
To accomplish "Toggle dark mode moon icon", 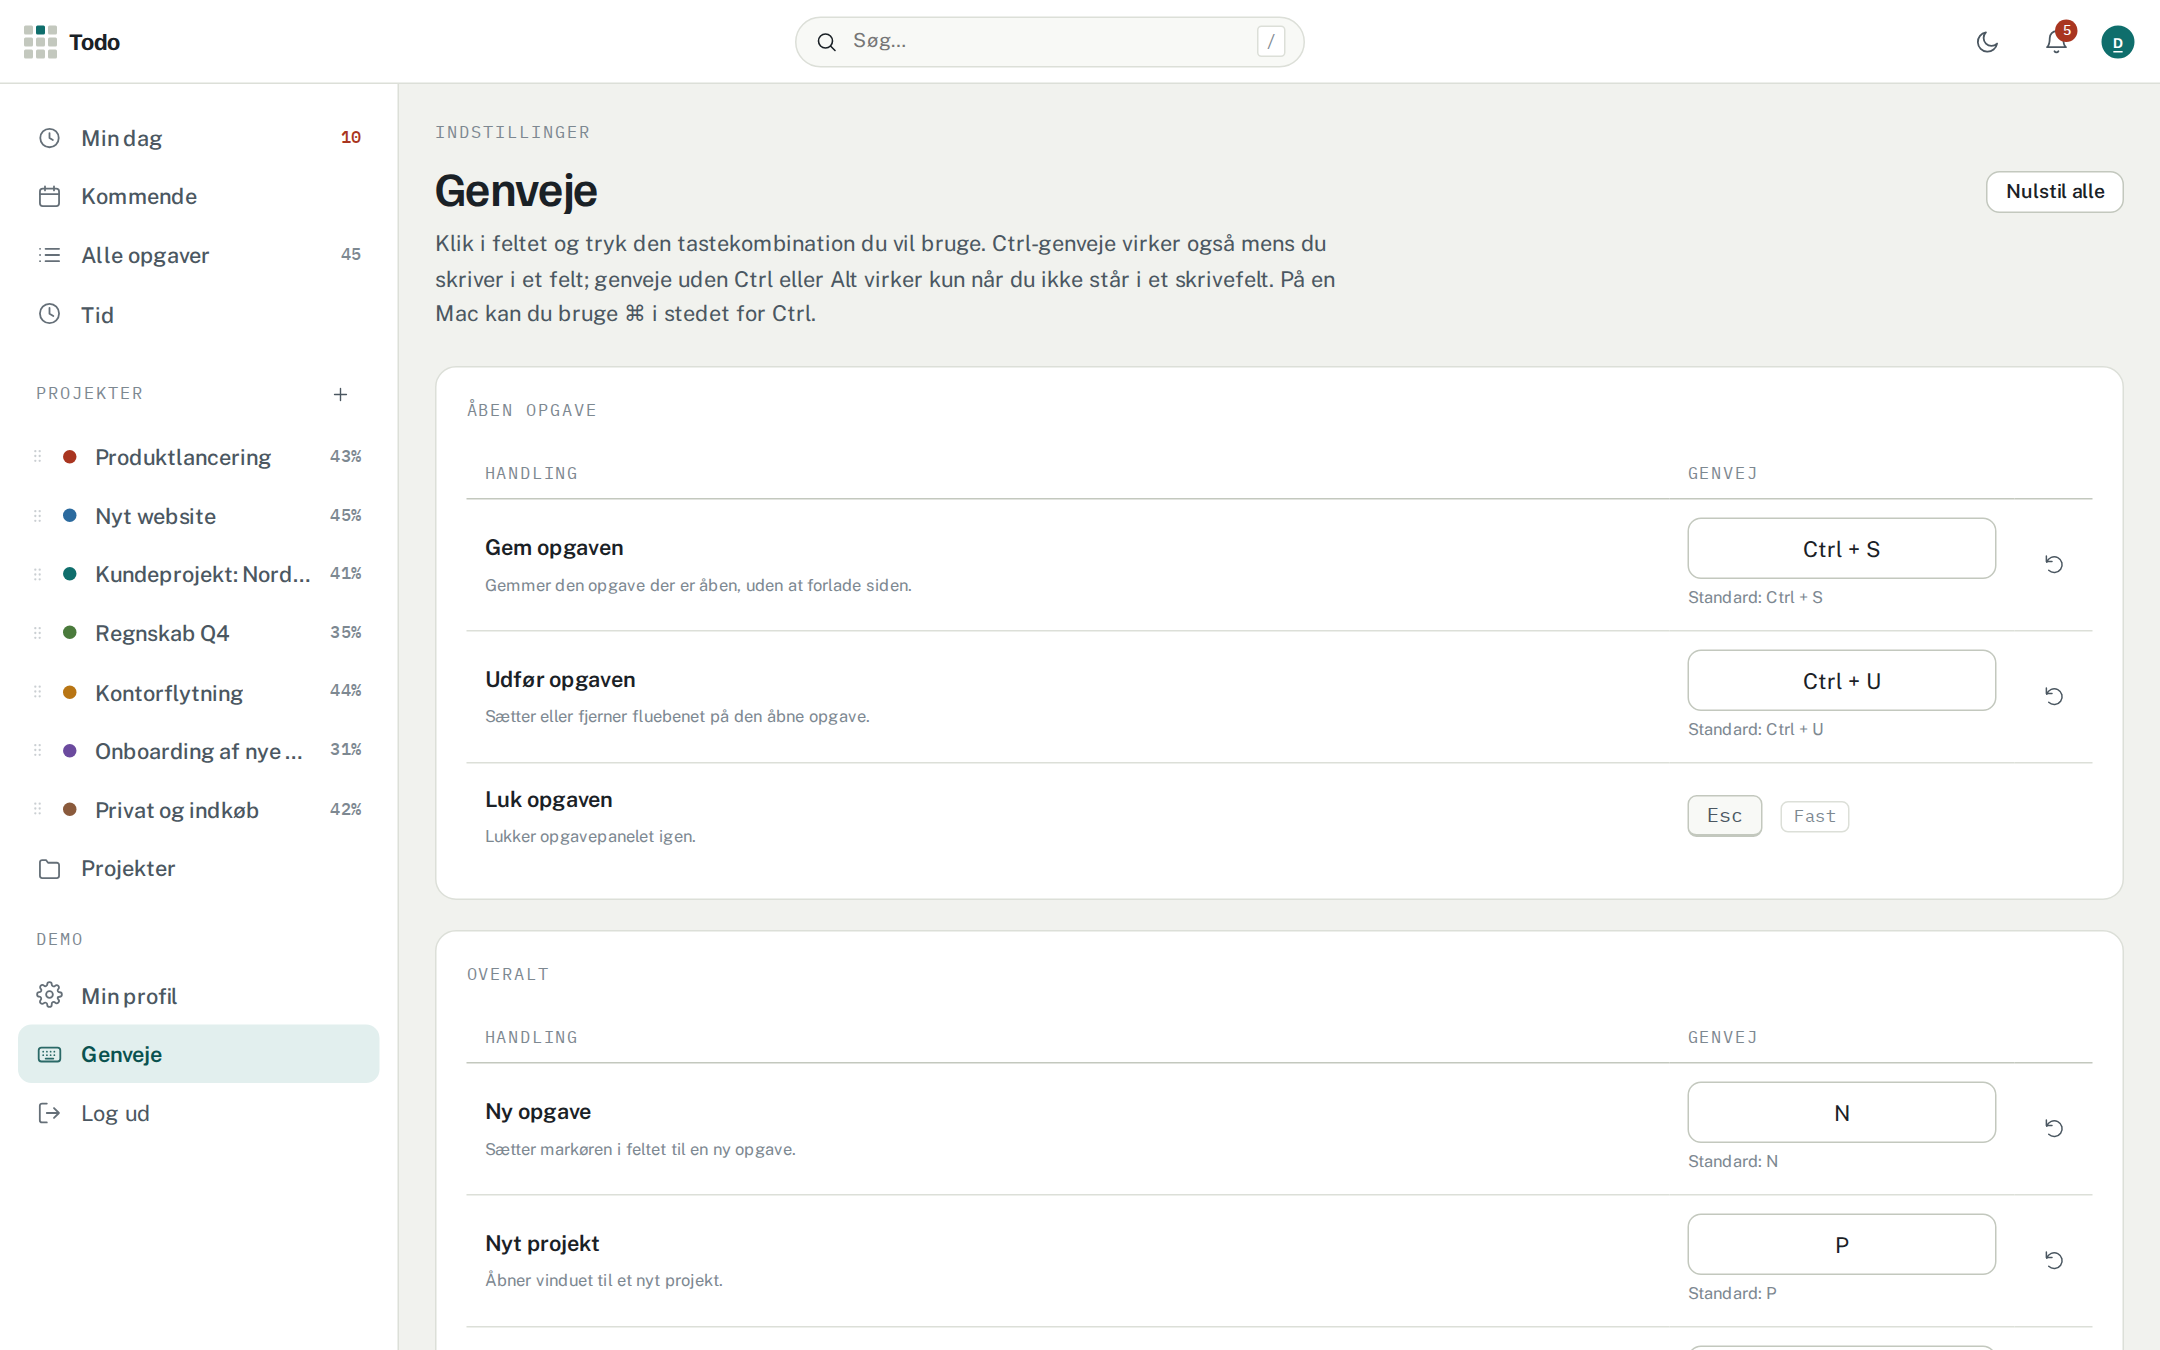I will coord(1987,42).
